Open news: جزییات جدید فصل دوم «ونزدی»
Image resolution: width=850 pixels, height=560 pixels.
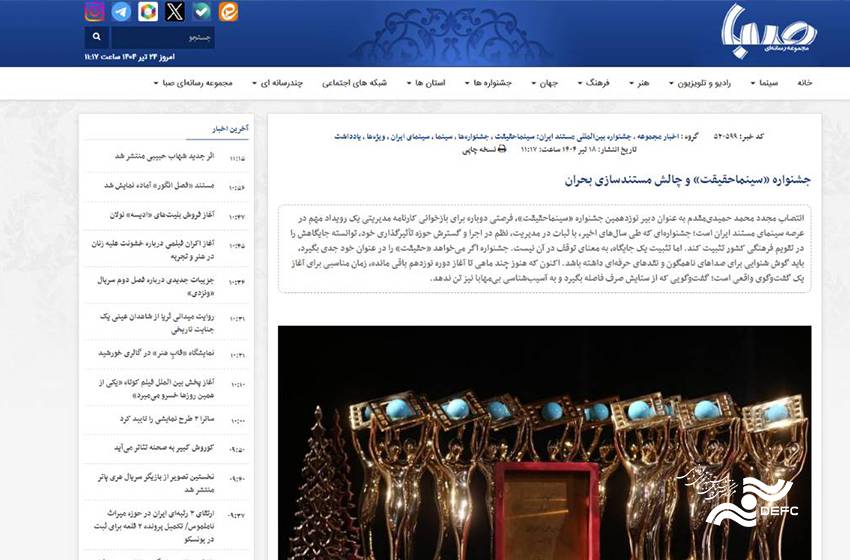156,287
